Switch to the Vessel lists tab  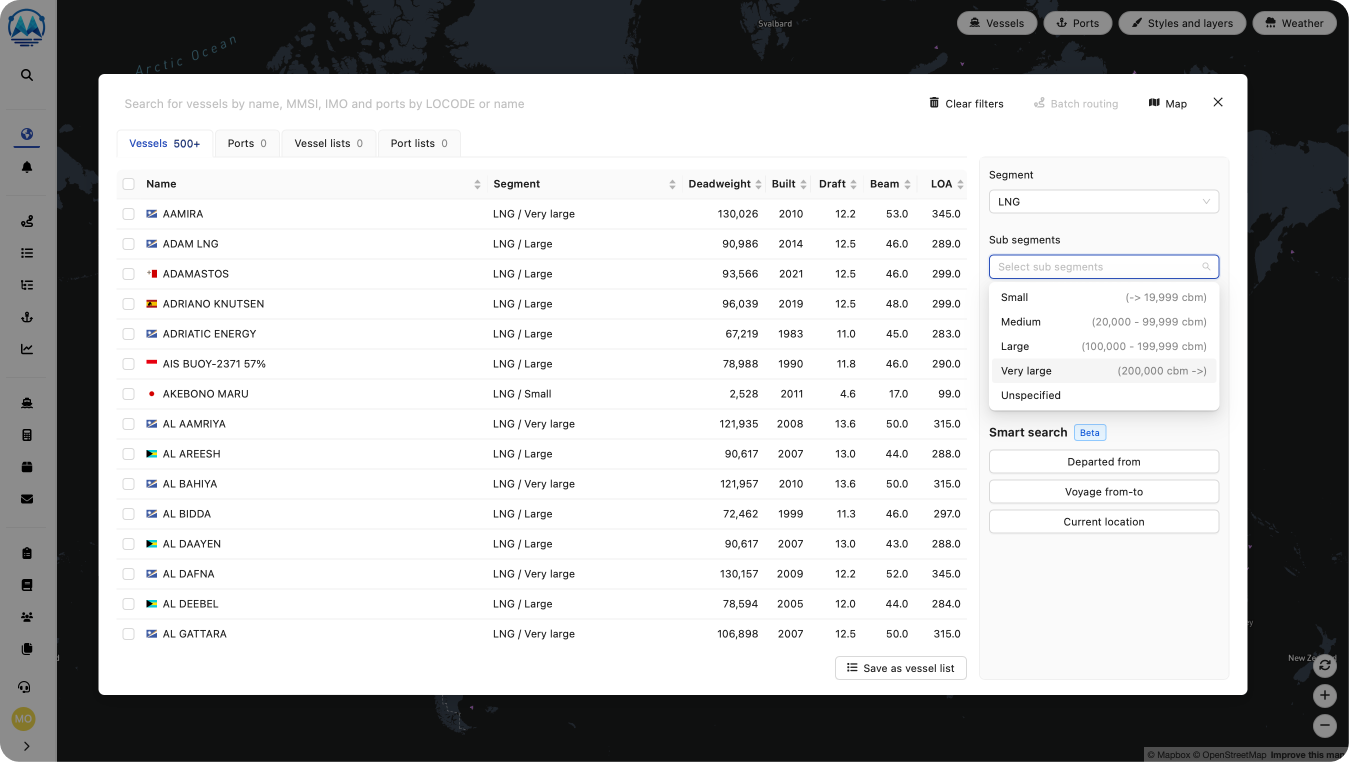328,144
